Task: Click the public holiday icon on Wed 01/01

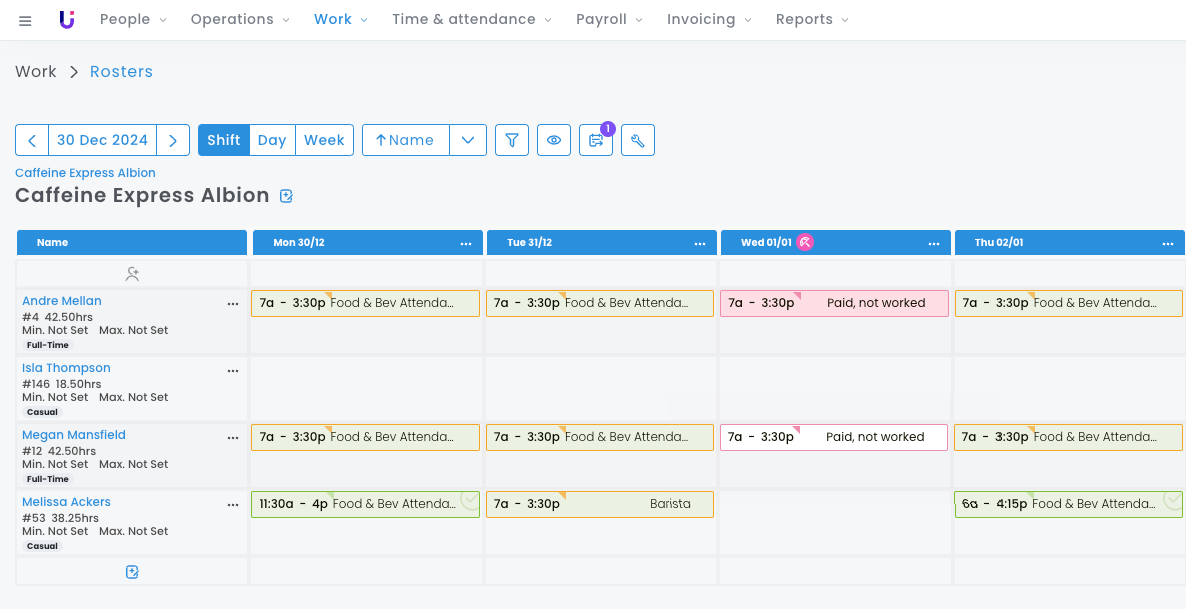Action: point(805,242)
